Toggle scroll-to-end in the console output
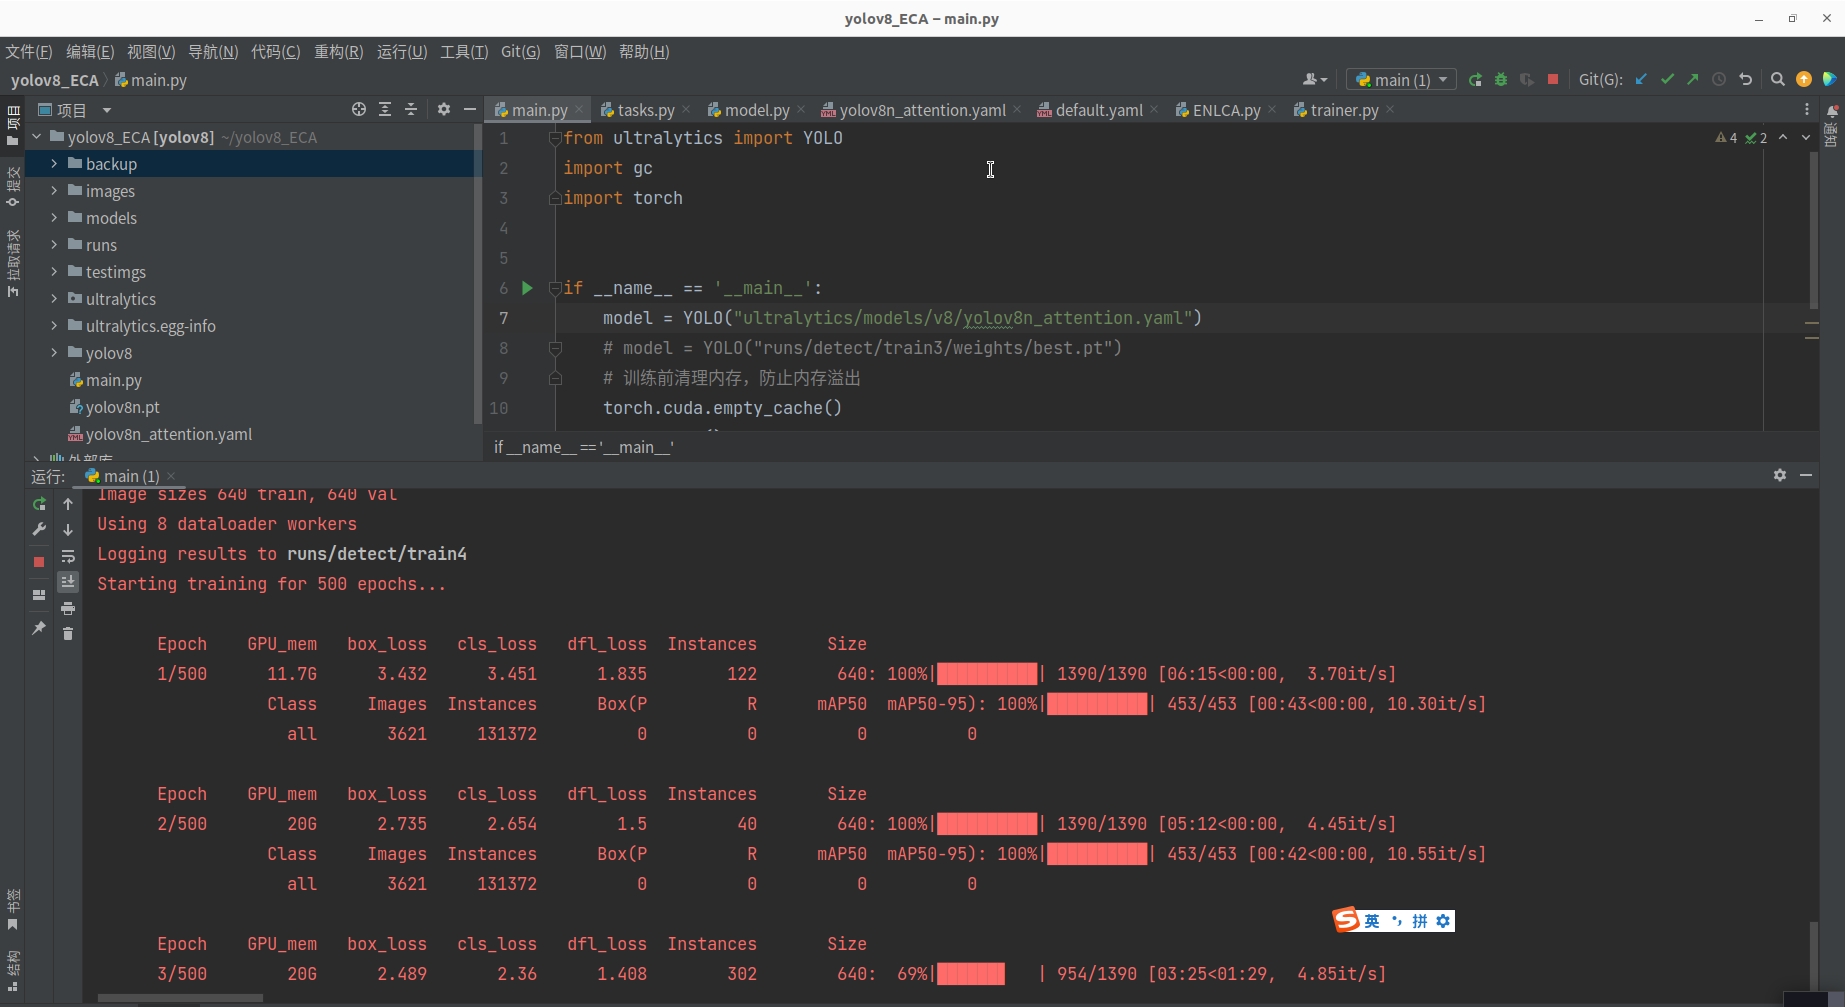1845x1007 pixels. [68, 581]
